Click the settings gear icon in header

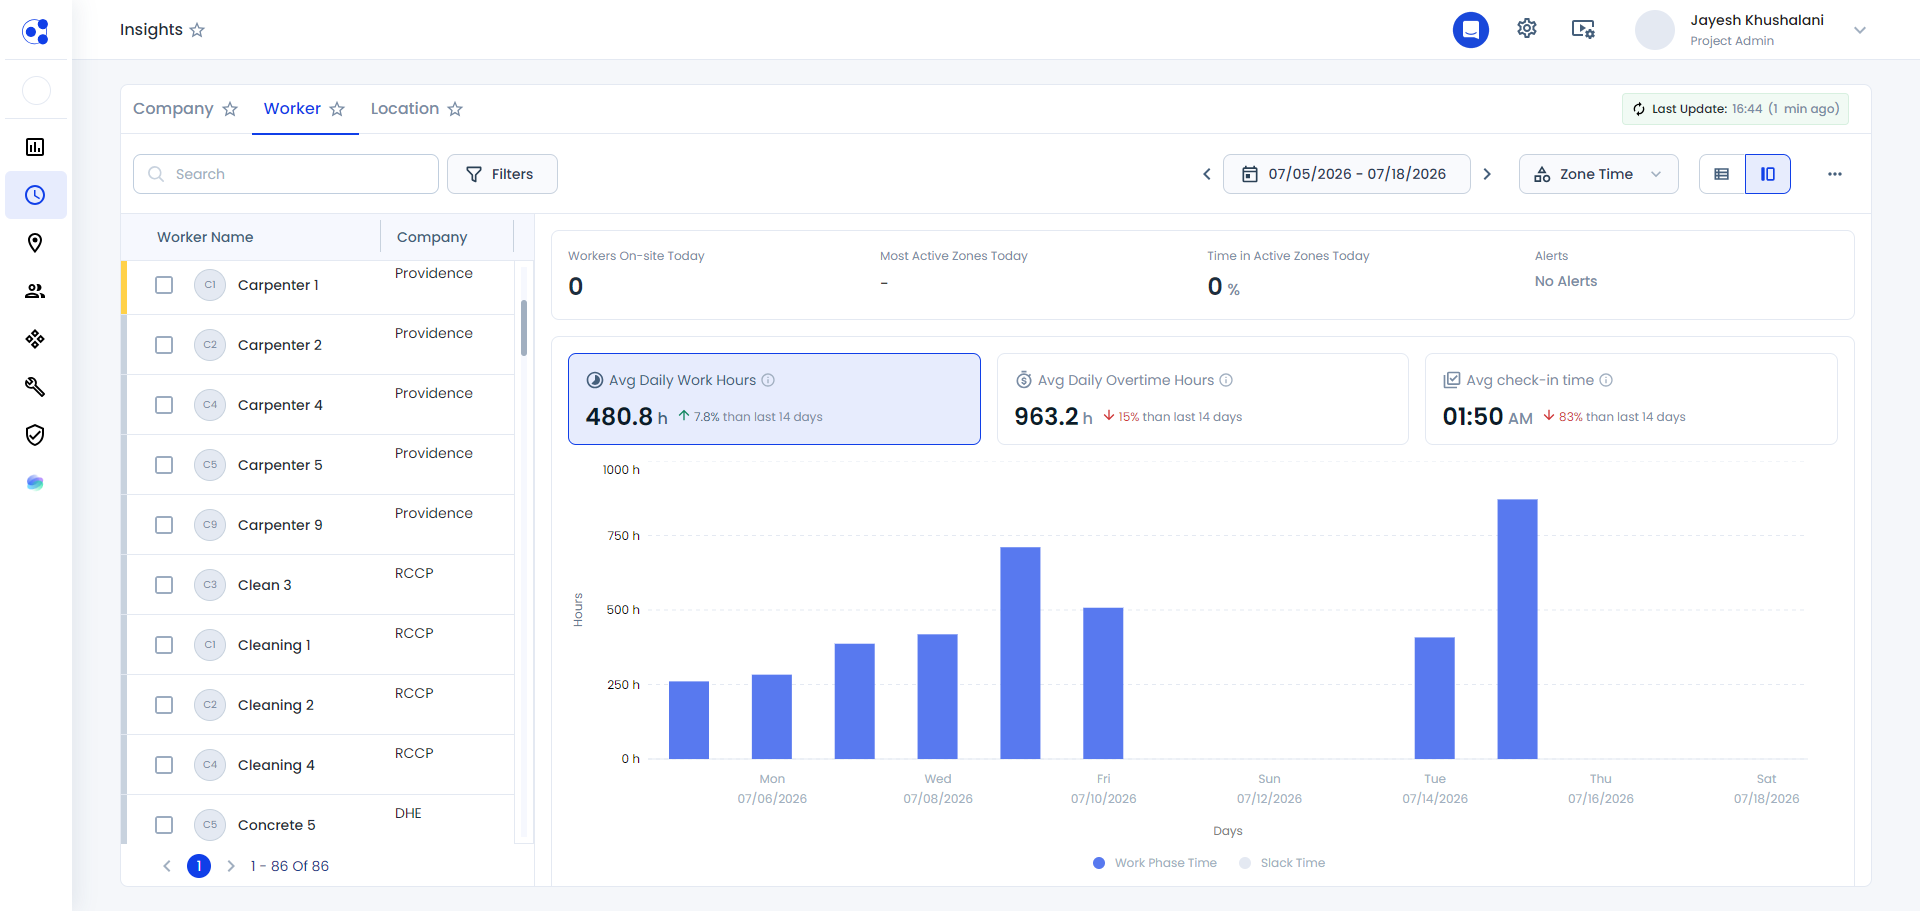click(x=1526, y=29)
